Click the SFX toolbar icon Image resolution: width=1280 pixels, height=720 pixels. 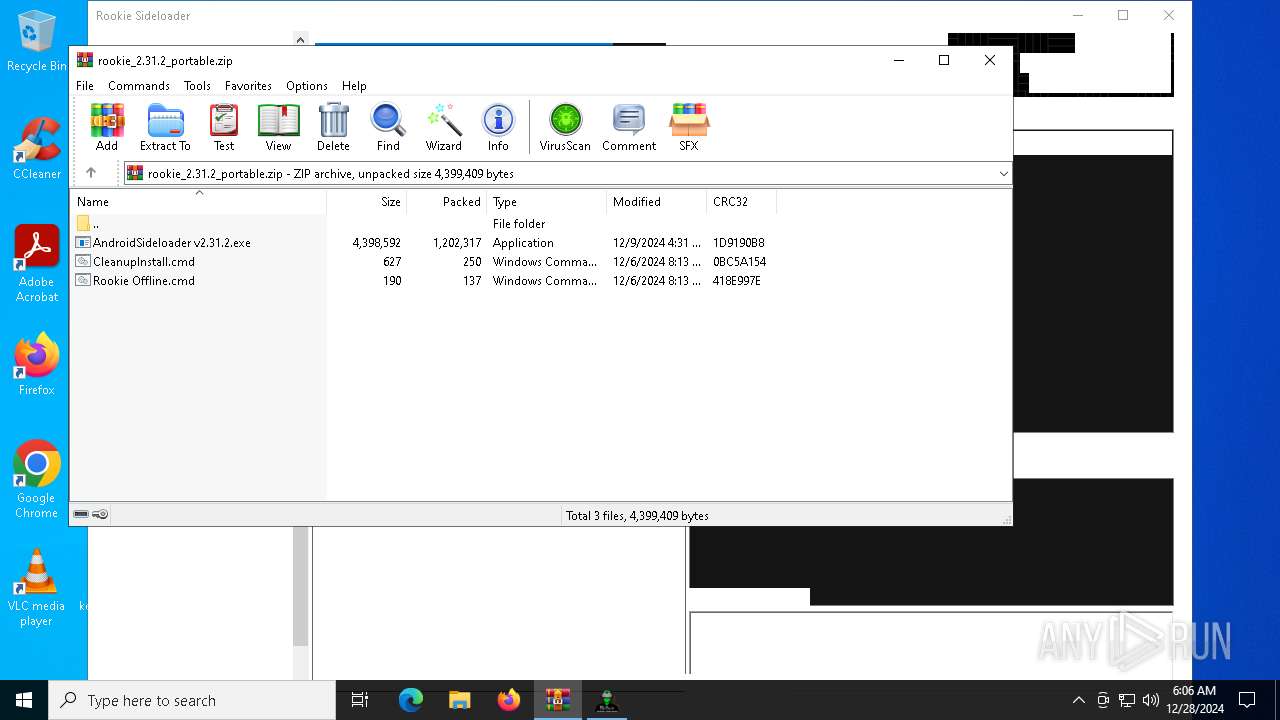[689, 127]
